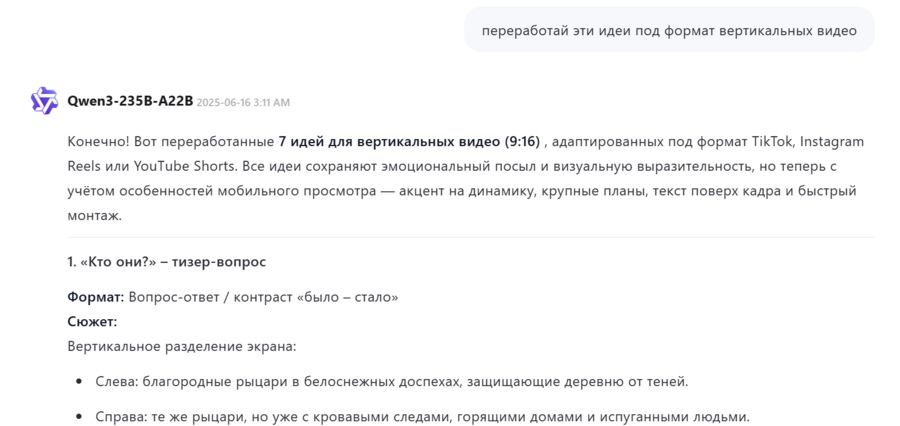This screenshot has width=900, height=426.
Task: Click the Qwen model avatar icon
Action: pyautogui.click(x=44, y=101)
